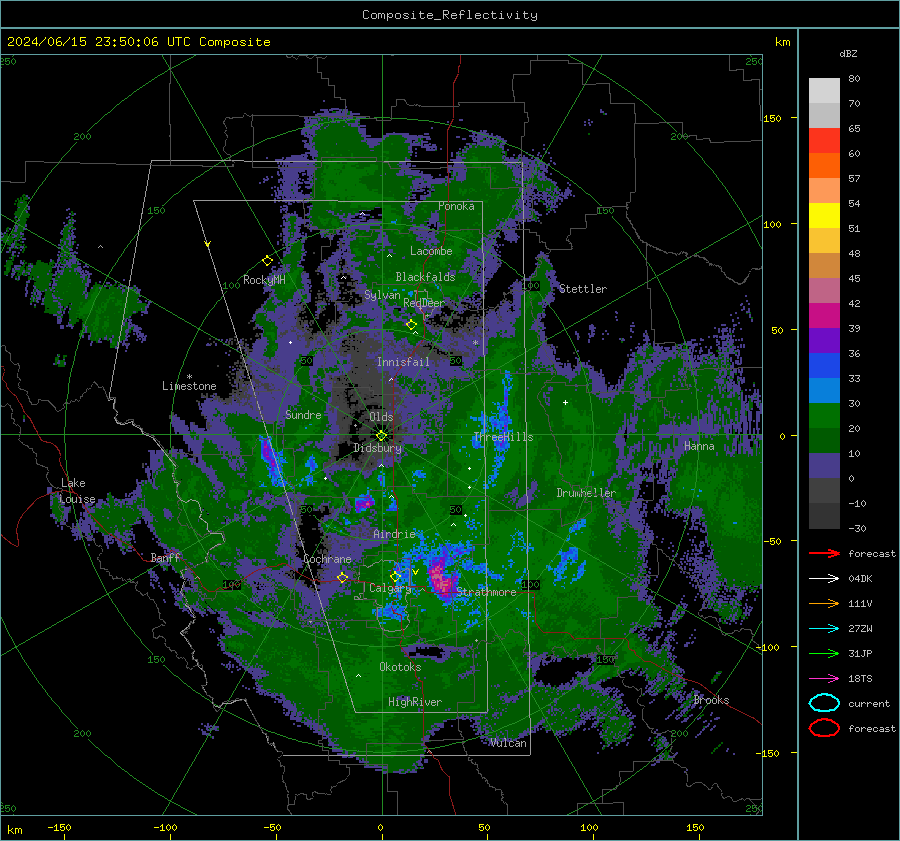Click the Airdrie city label
900x841 pixels.
394,534
